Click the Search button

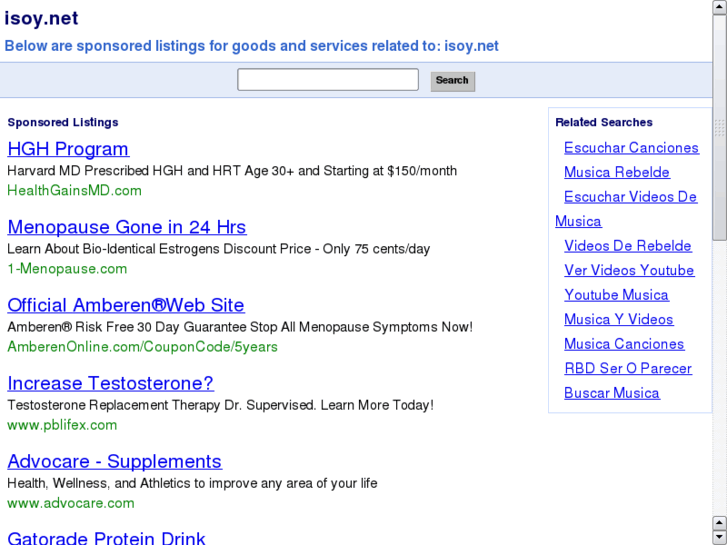(x=453, y=81)
